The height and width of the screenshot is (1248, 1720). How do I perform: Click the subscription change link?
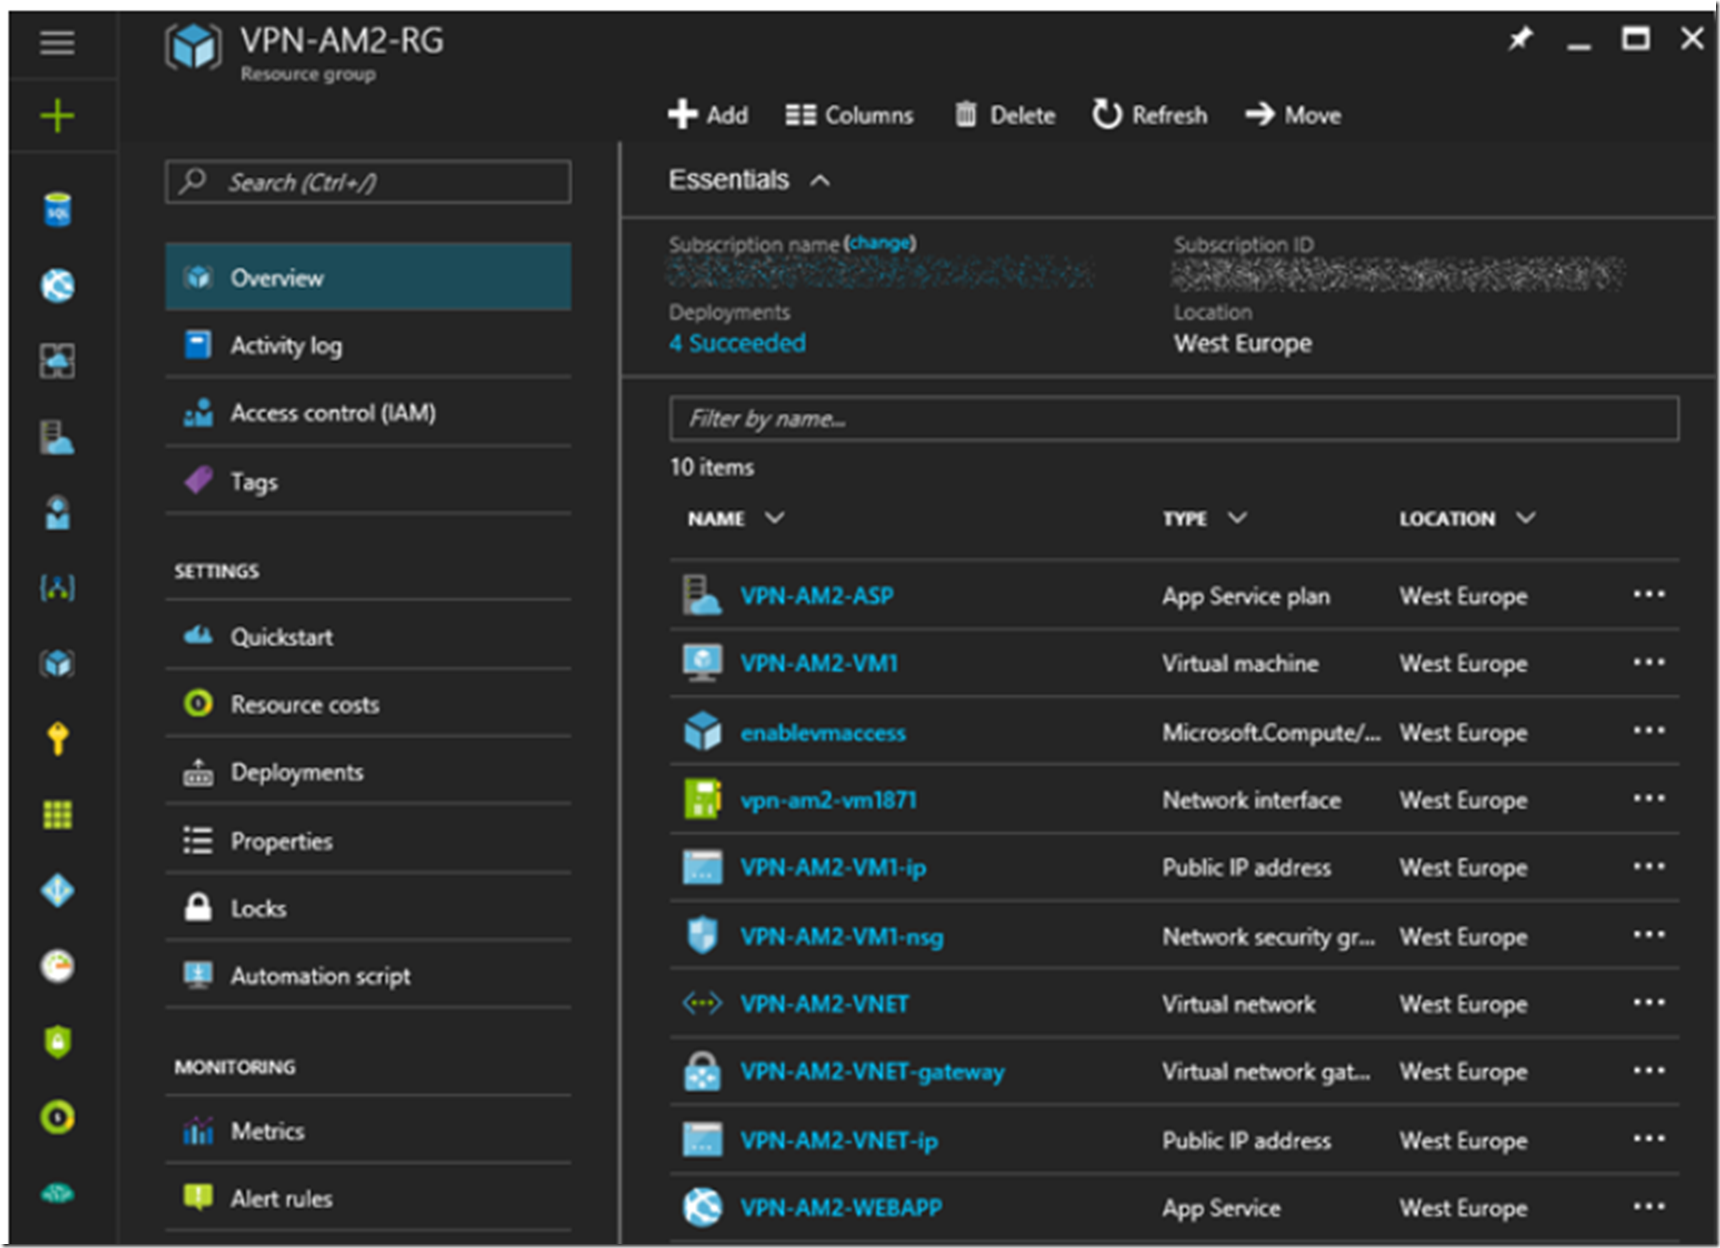coord(880,242)
